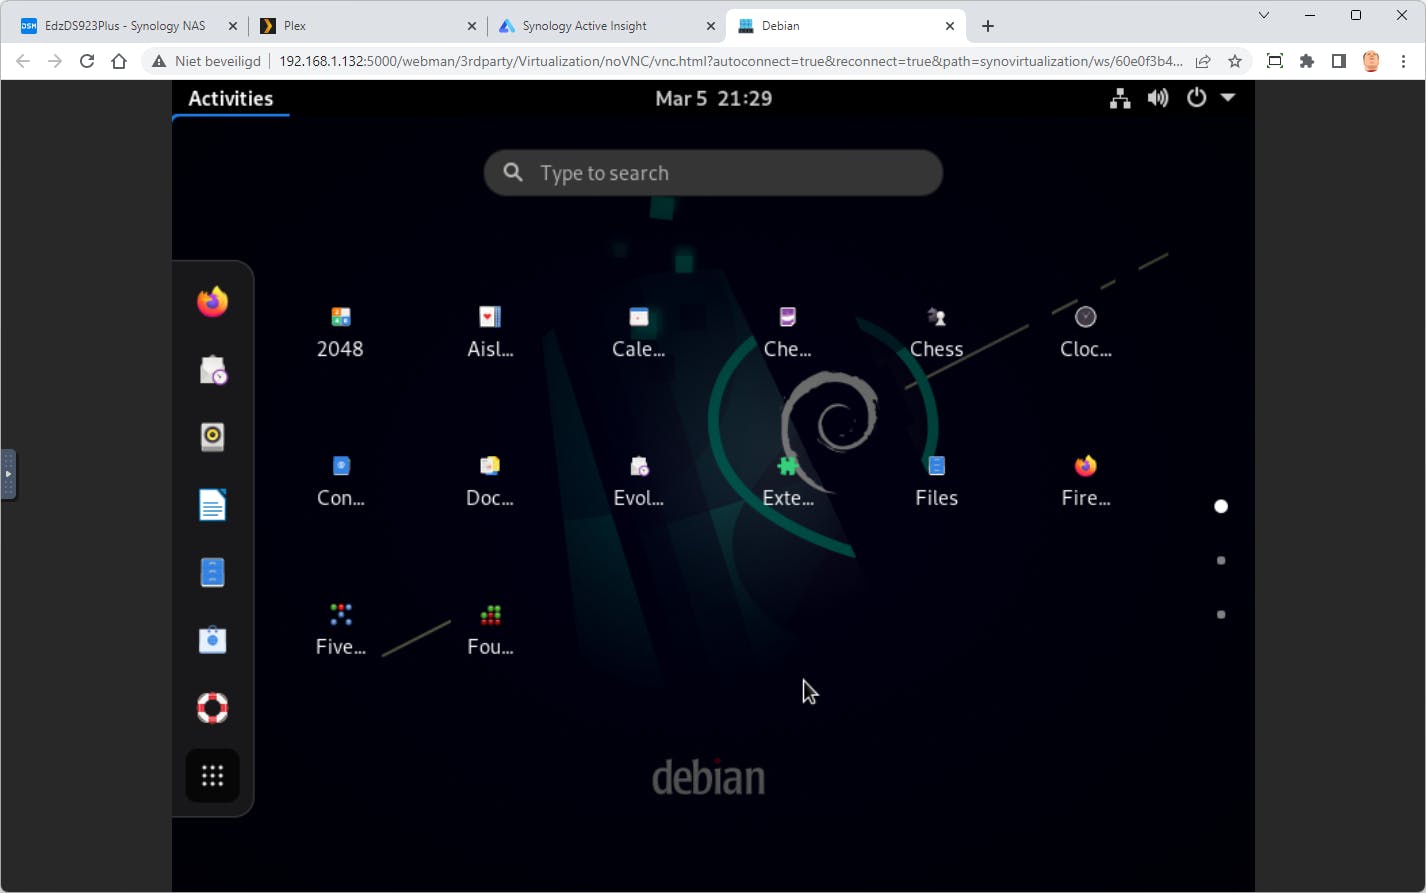Image resolution: width=1426 pixels, height=893 pixels.
Task: Launch Fire... from the app grid
Action: point(1085,481)
